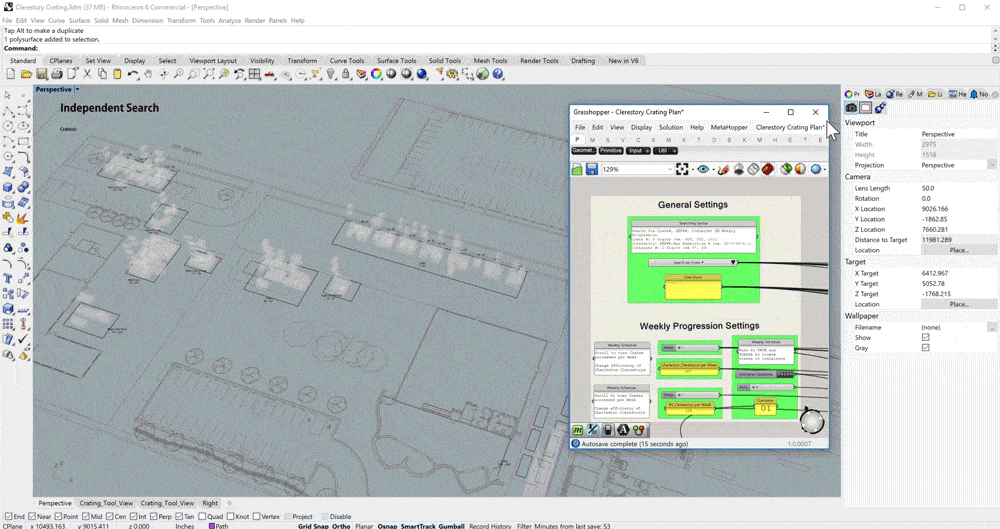Toggle the wallpaper Show checkbox
Screen dimensions: 1000x529
(925, 337)
